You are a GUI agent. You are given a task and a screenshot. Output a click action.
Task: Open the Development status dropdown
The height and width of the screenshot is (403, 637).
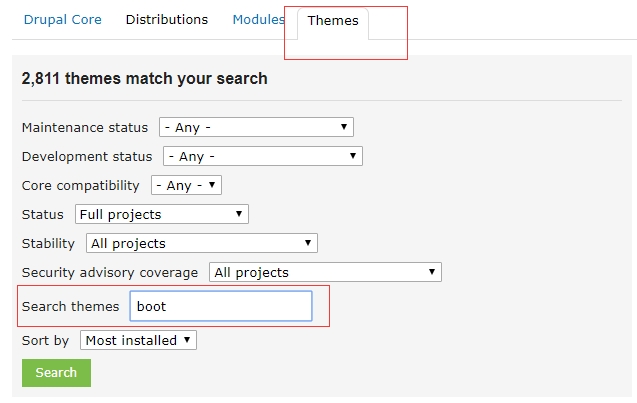262,157
